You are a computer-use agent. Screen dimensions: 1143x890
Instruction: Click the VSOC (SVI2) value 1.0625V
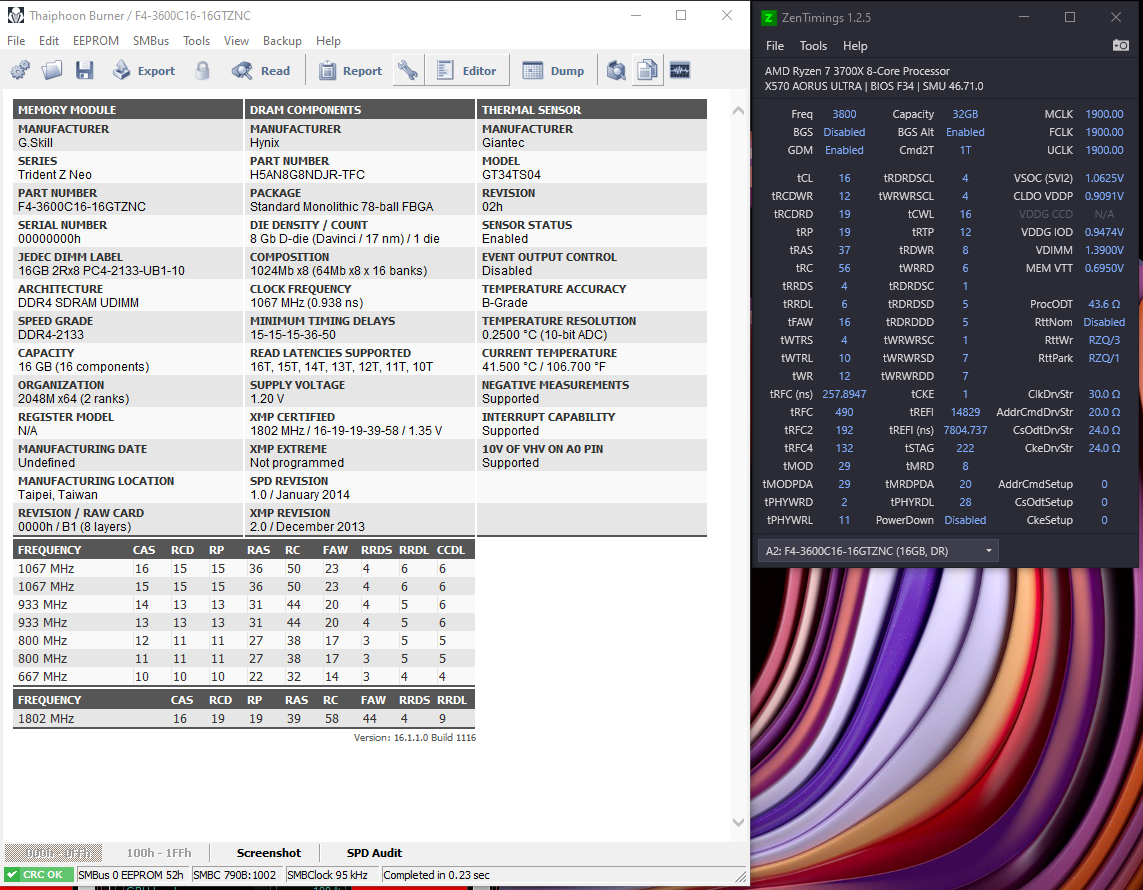[1104, 179]
